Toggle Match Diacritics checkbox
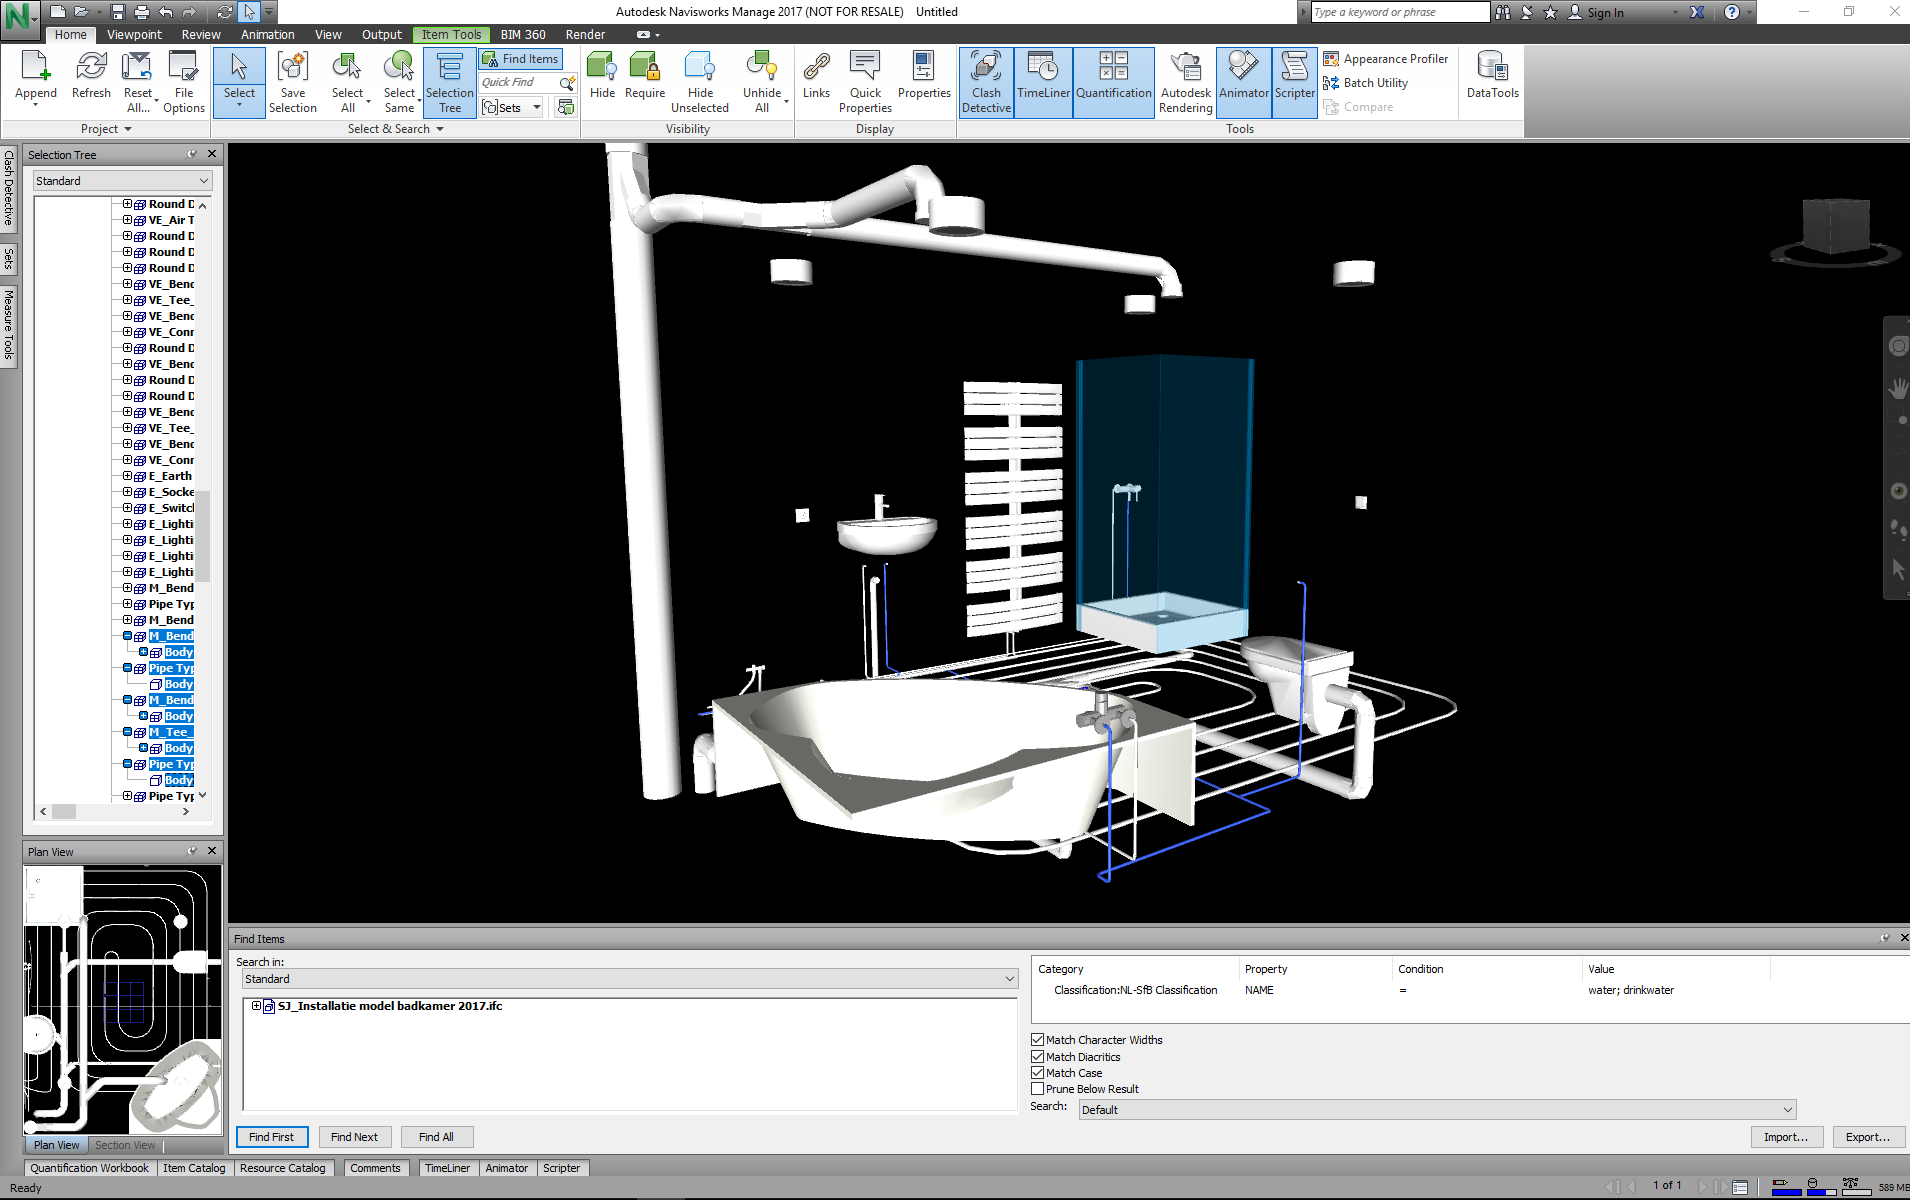 point(1037,1057)
